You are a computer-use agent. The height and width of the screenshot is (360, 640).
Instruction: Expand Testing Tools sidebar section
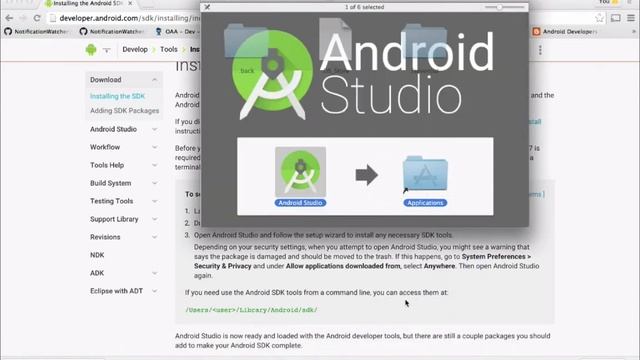[x=155, y=201]
